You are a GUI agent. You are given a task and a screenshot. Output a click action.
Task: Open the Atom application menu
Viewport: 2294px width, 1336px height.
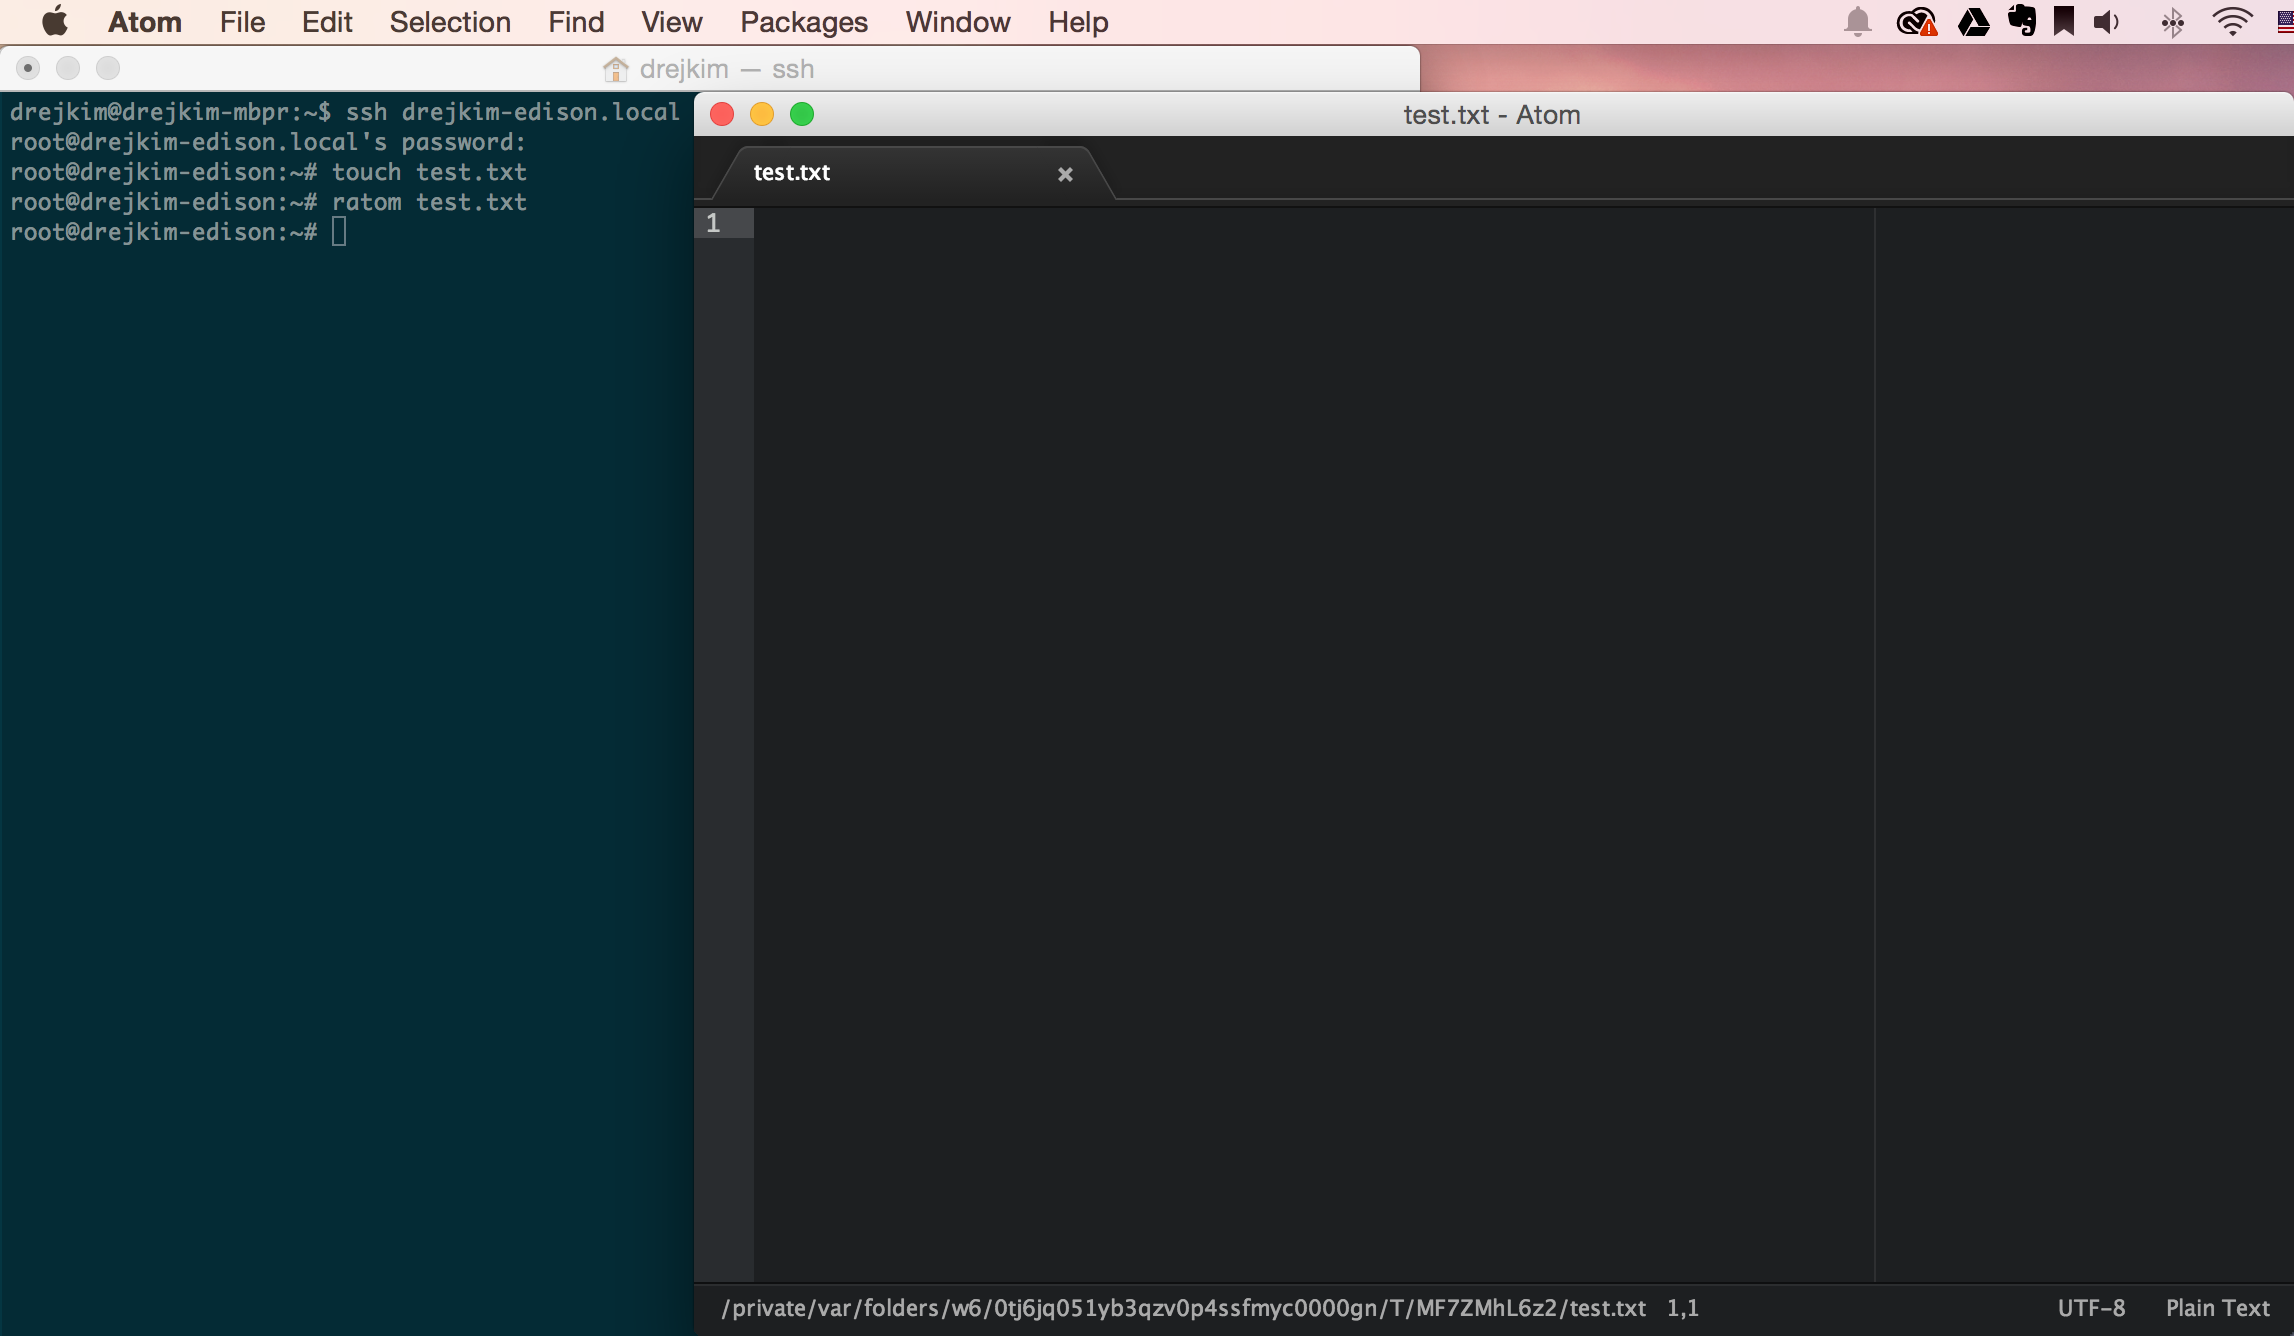(x=145, y=22)
